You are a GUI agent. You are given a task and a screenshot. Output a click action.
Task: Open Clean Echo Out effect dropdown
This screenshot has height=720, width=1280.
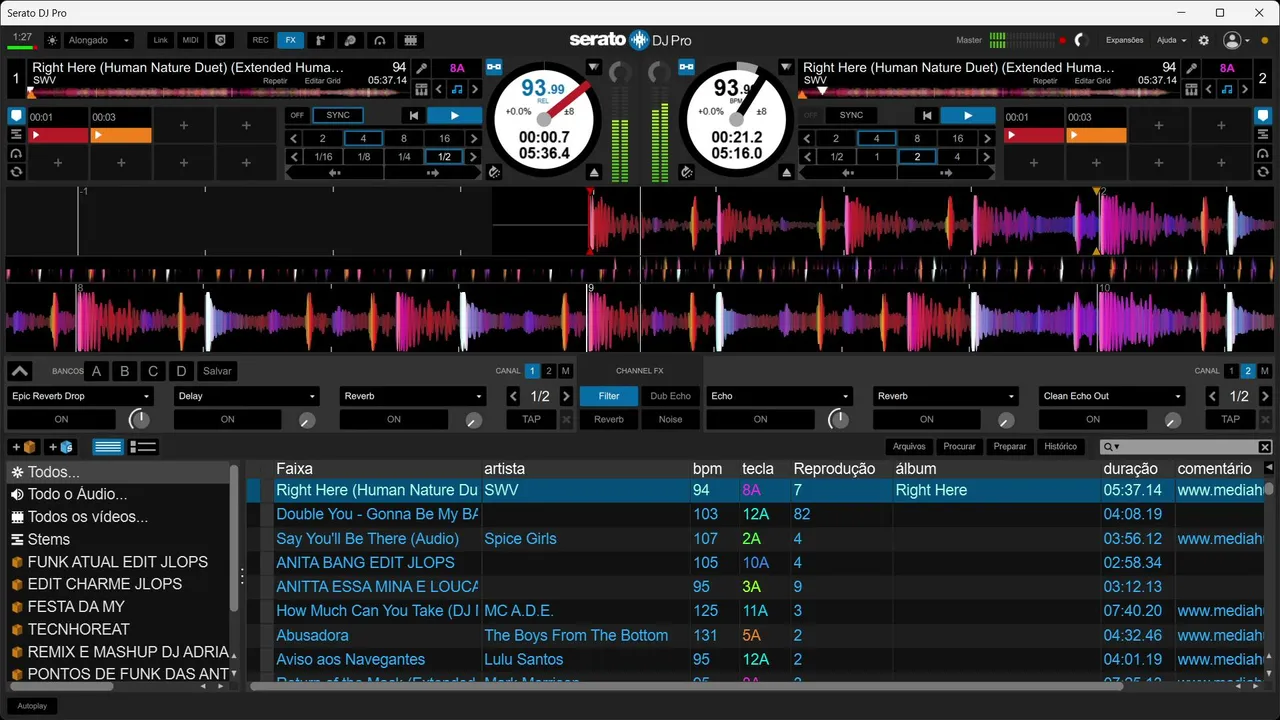point(1111,396)
